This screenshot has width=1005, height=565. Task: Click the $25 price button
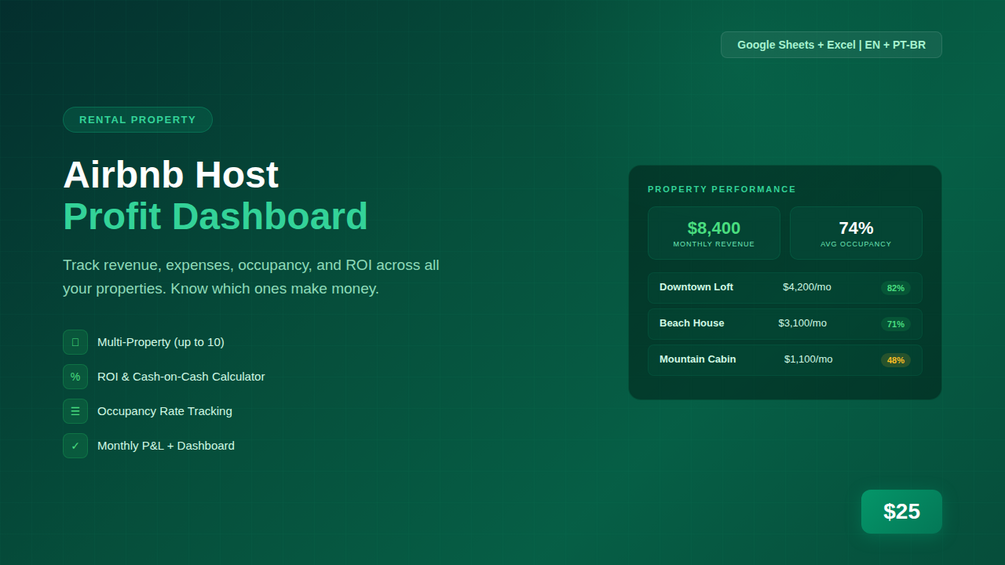(901, 511)
